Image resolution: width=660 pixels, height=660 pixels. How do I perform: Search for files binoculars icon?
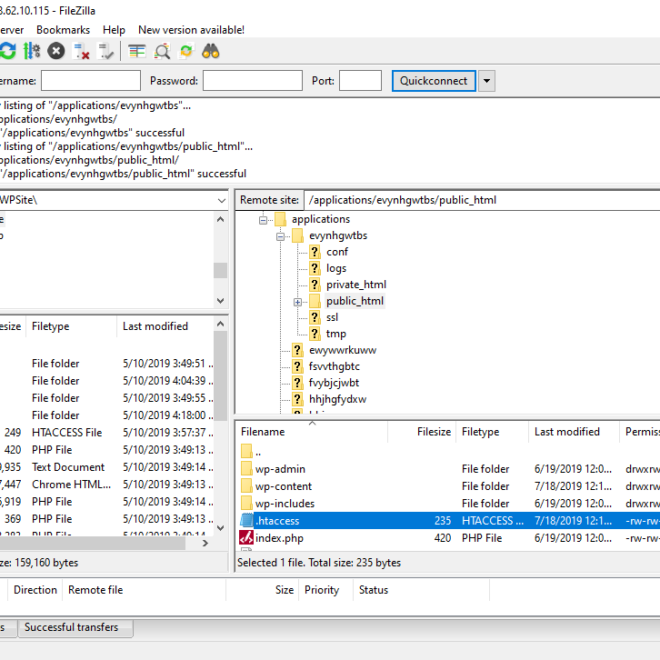(x=210, y=51)
